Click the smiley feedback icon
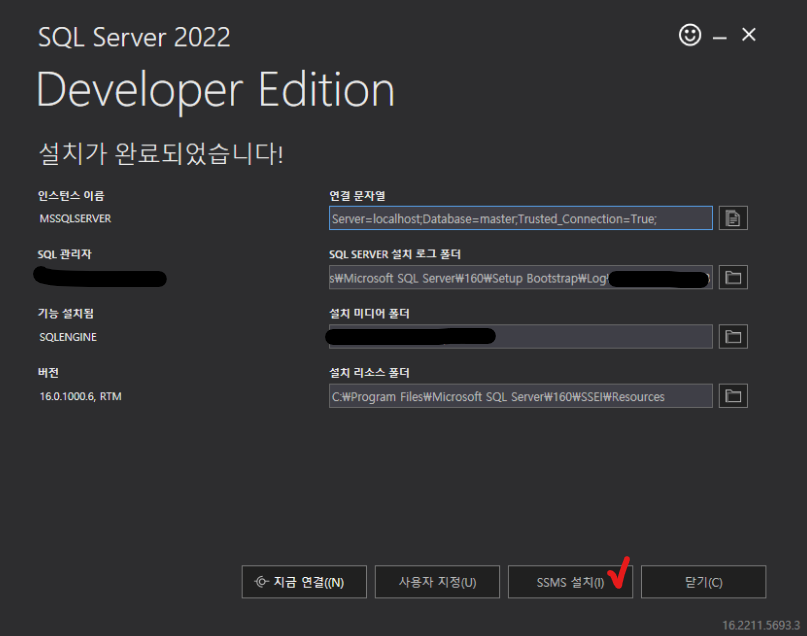Viewport: 807px width, 636px height. (x=690, y=35)
